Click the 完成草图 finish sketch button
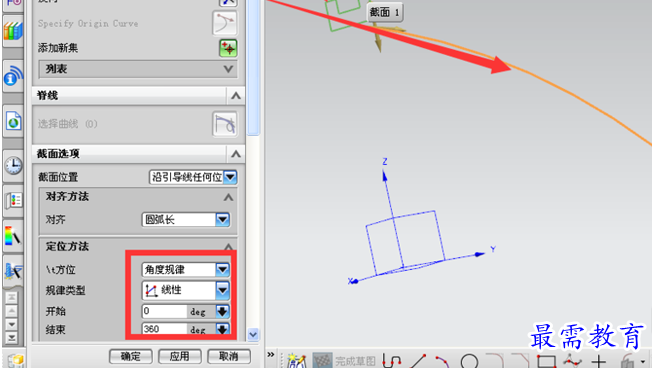The image size is (652, 368). 344,361
